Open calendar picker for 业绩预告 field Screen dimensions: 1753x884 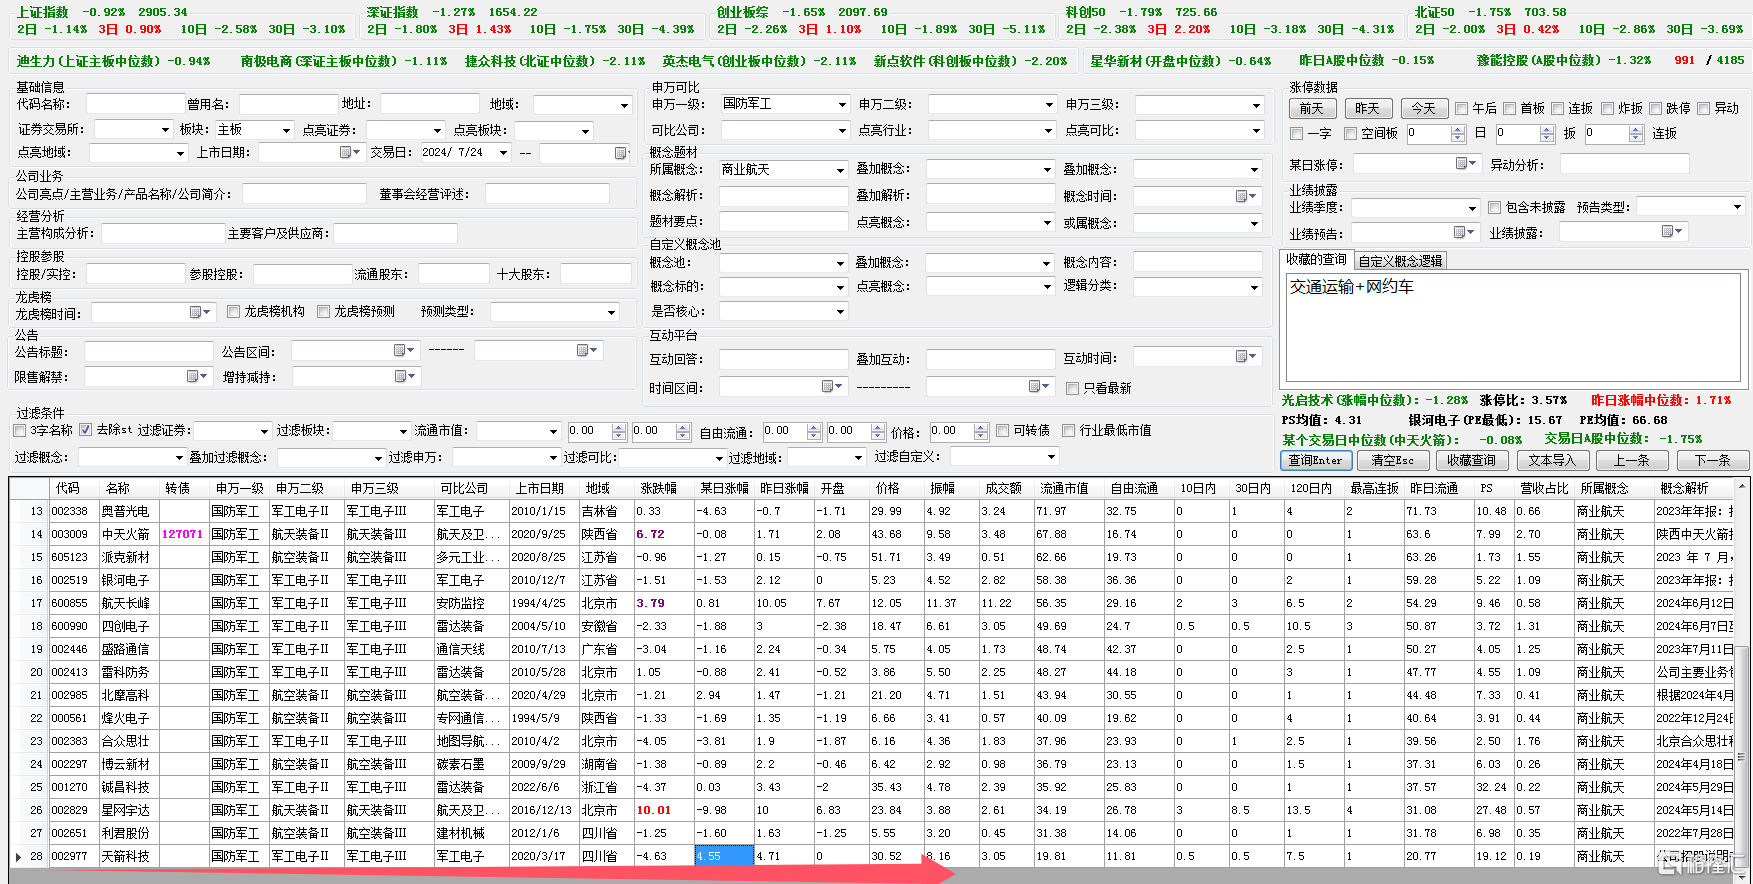coord(1463,232)
